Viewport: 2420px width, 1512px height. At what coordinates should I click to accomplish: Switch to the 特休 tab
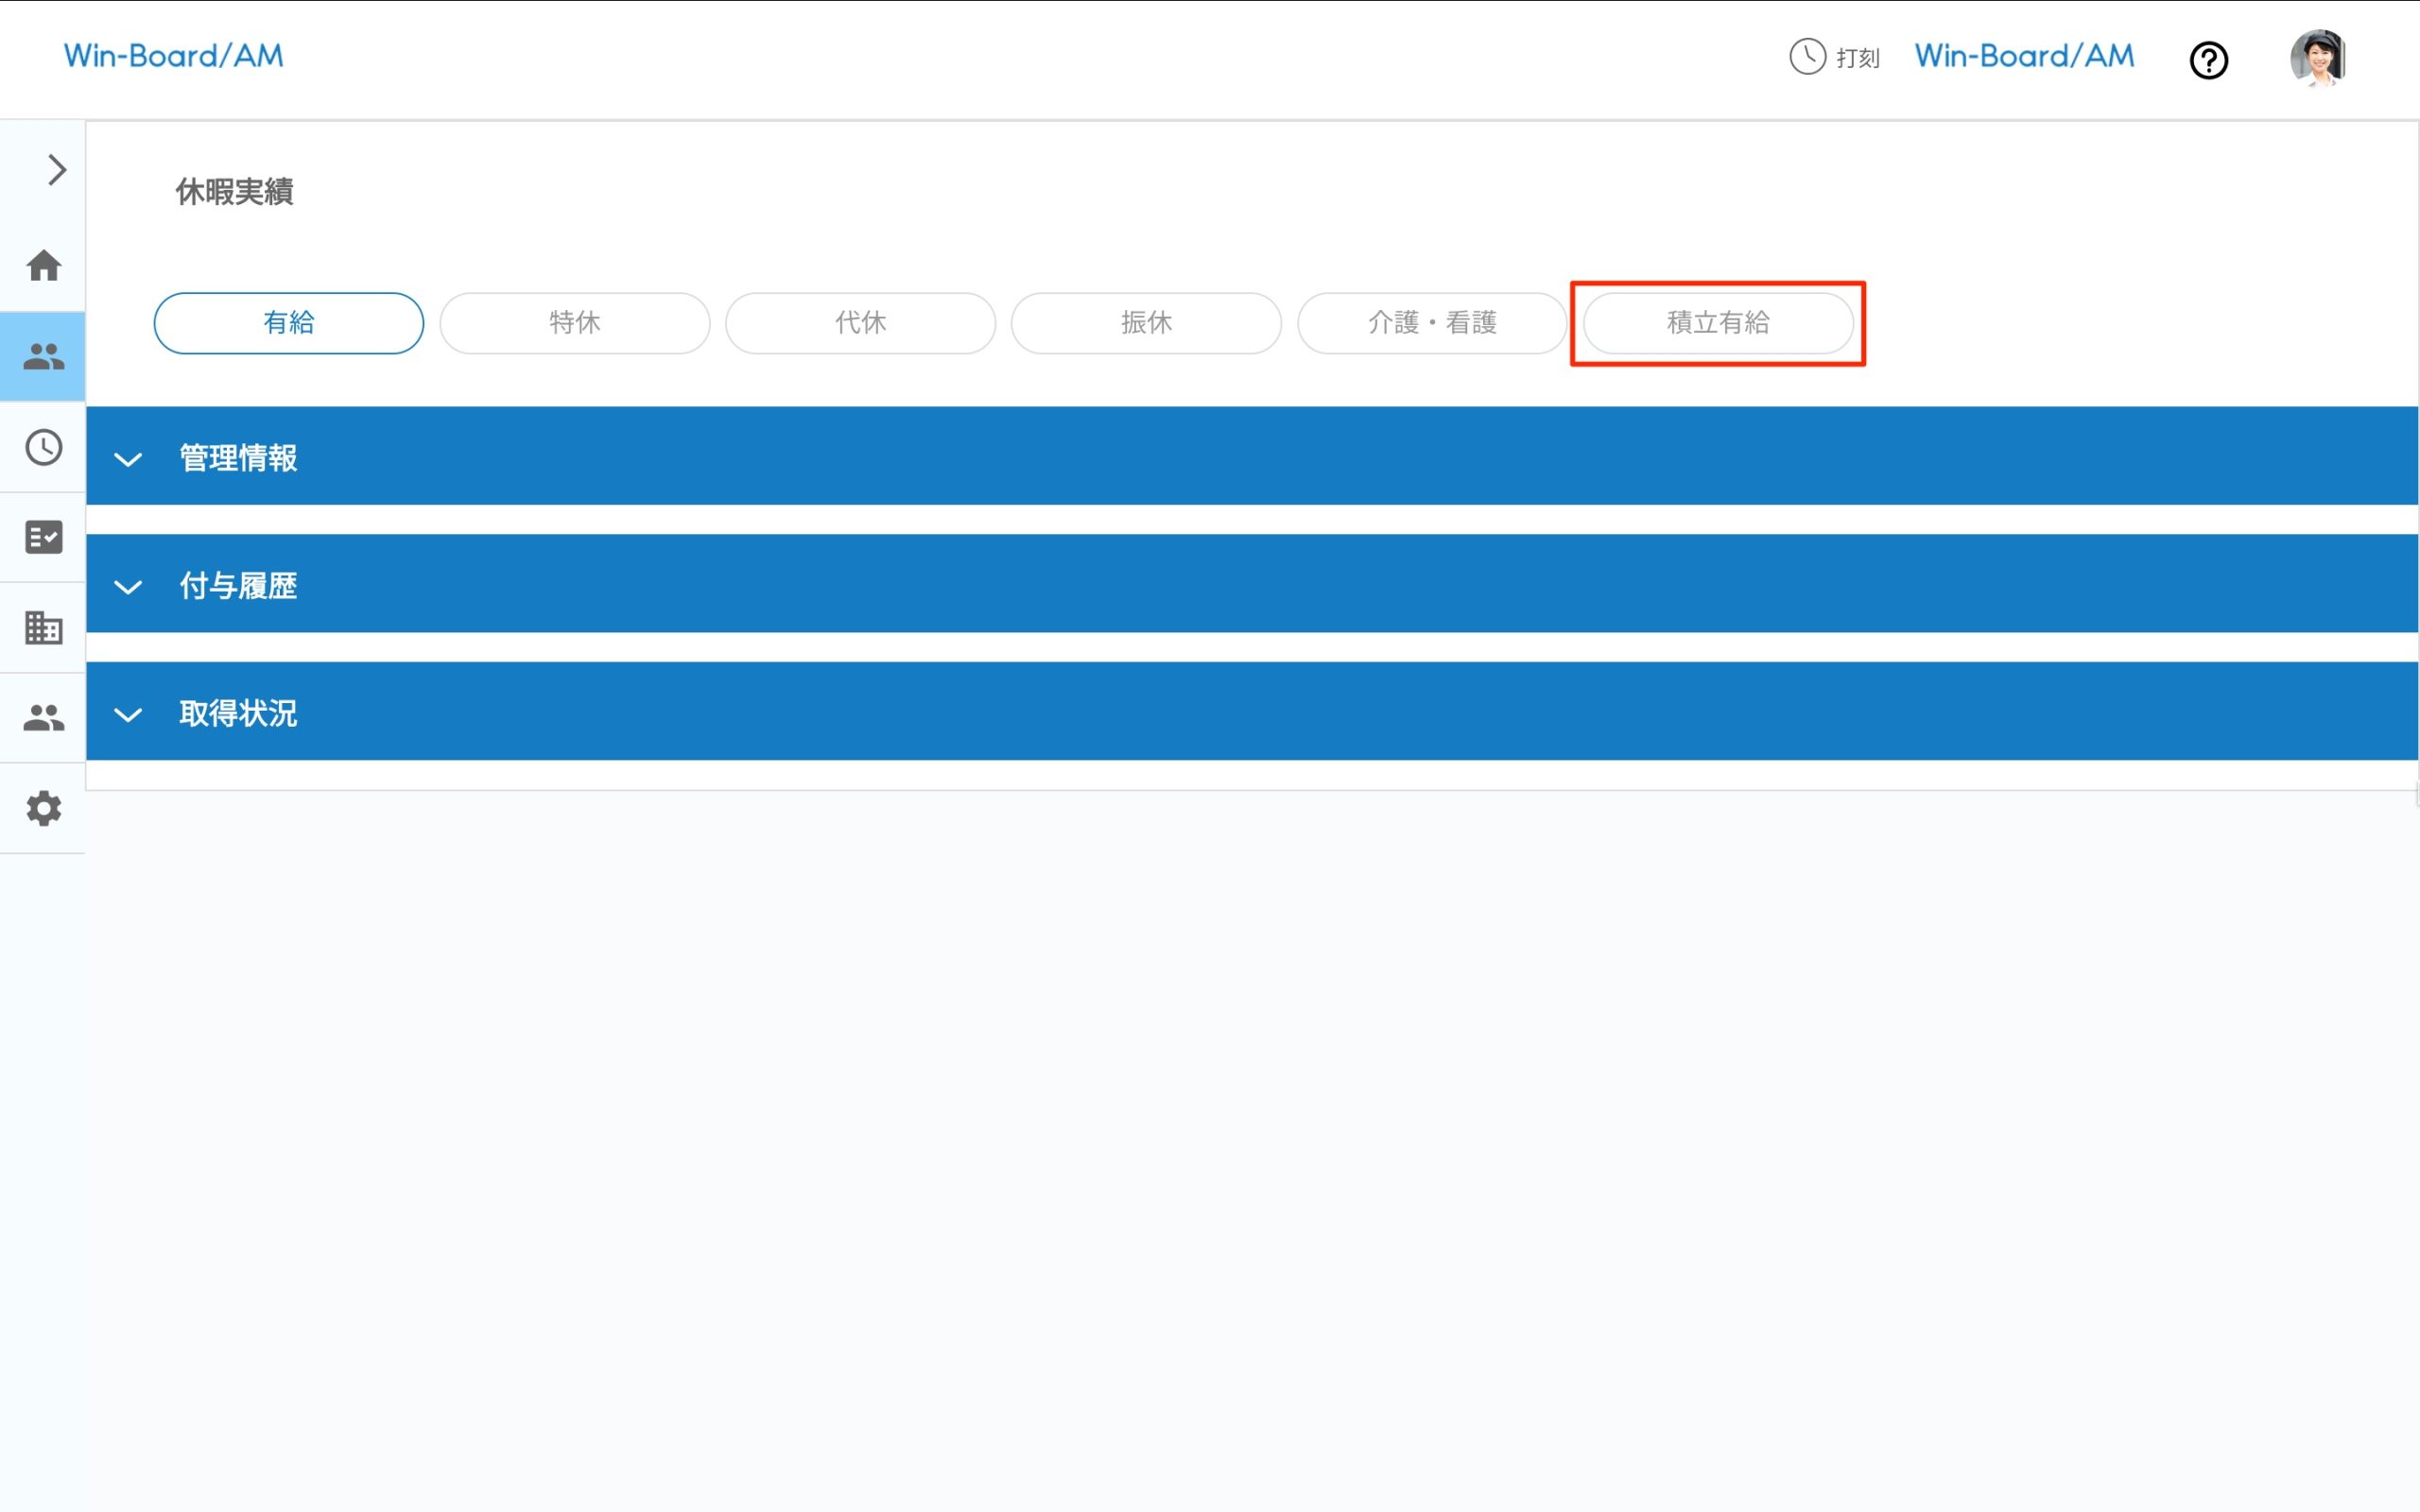tap(574, 323)
